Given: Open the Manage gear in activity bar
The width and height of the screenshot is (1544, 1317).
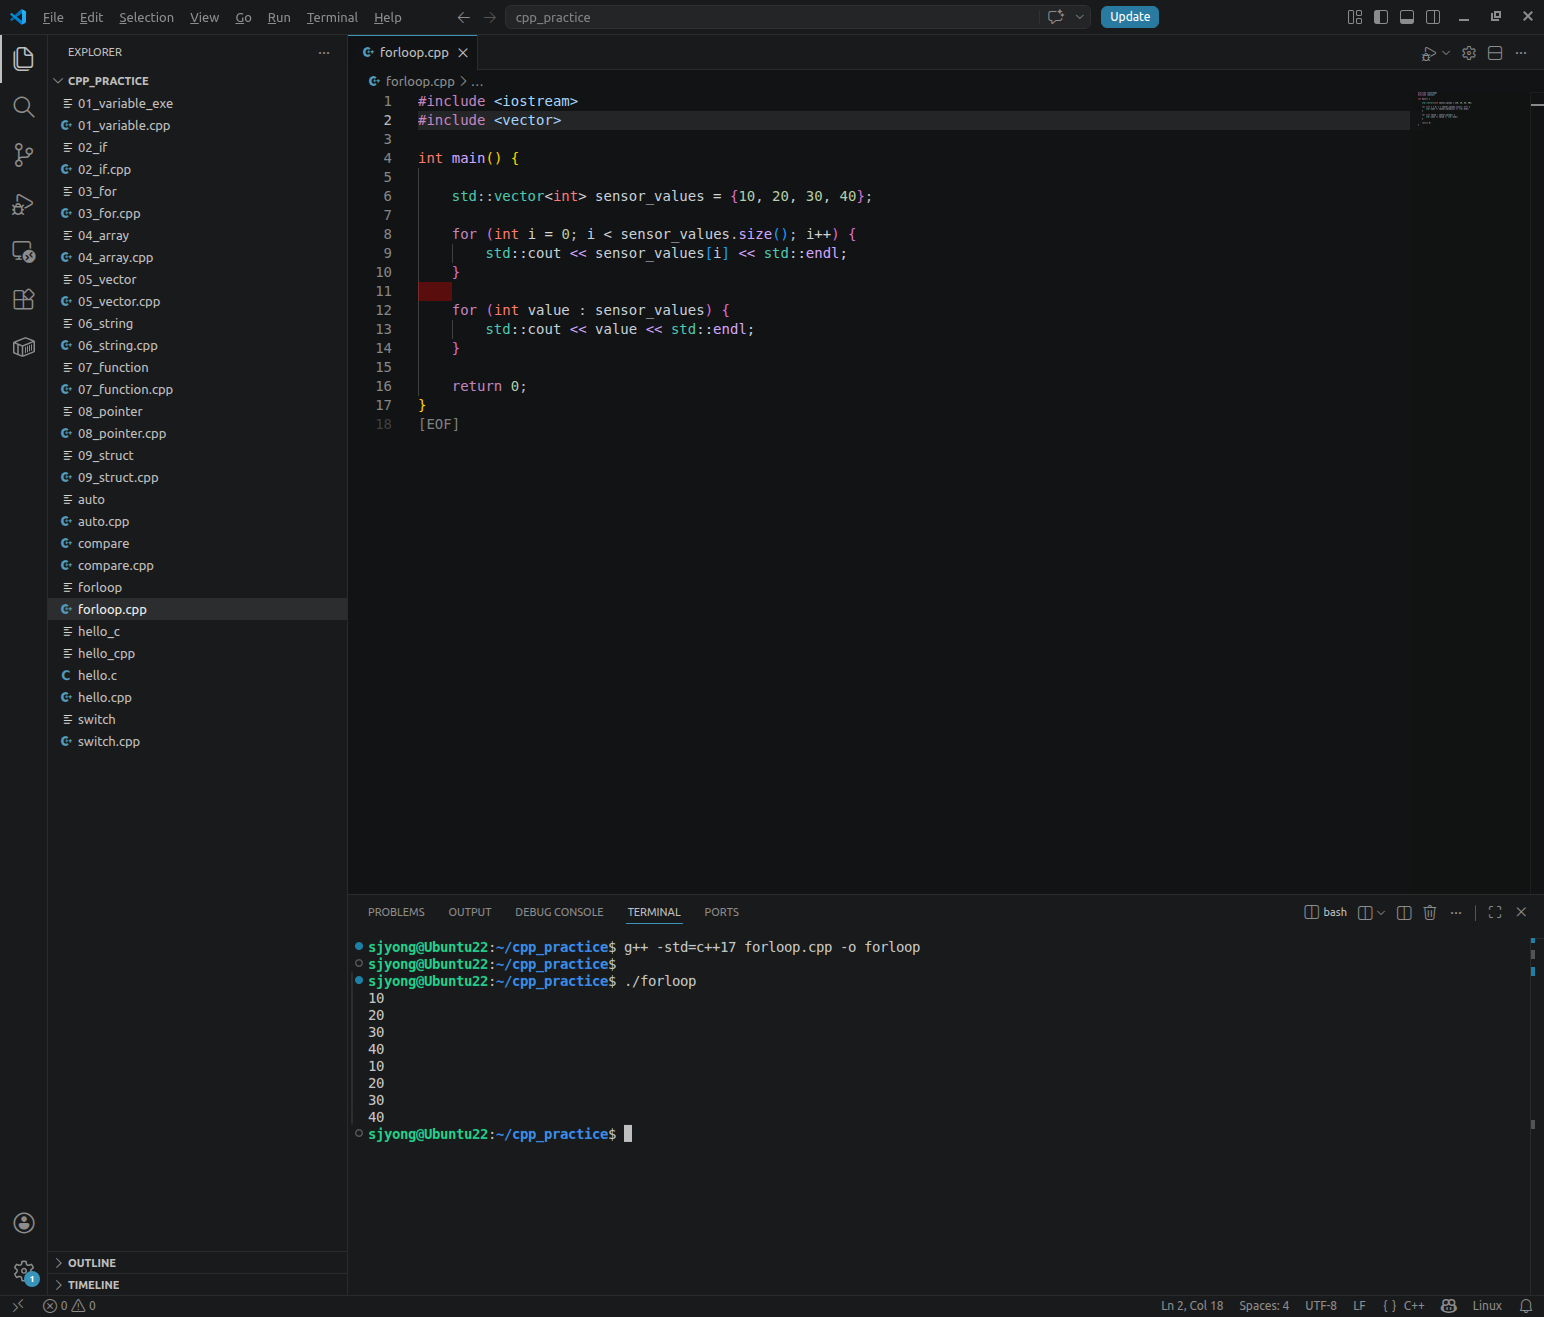Looking at the screenshot, I should pos(24,1272).
